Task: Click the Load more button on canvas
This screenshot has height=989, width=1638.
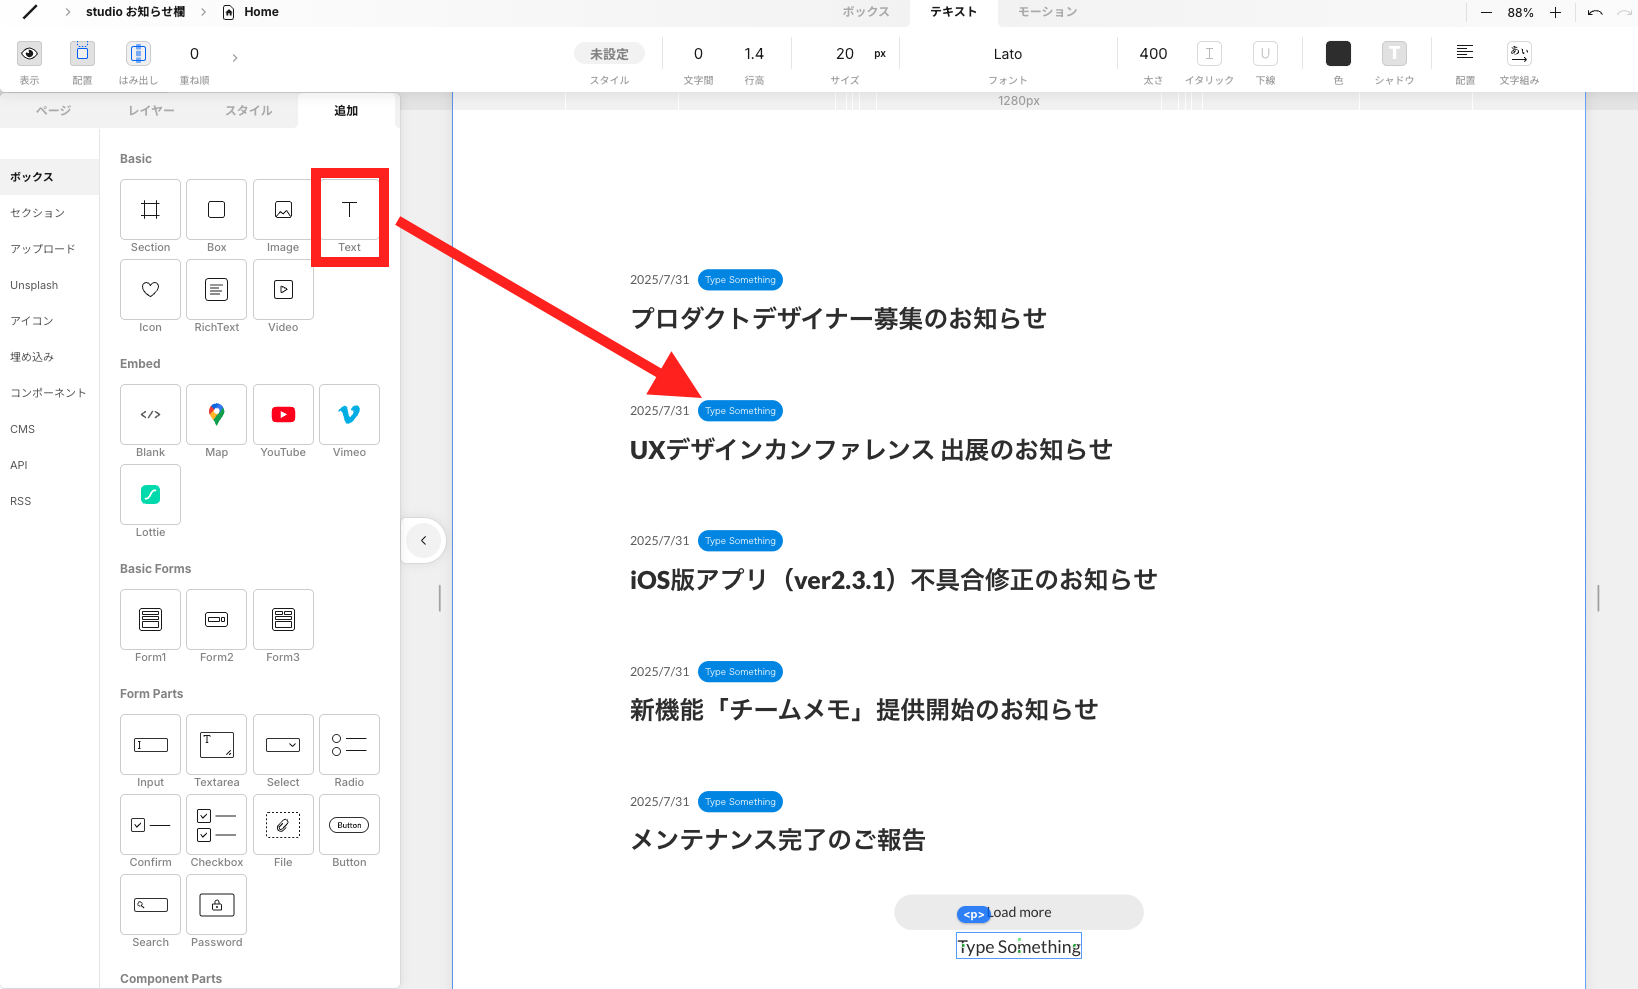Action: click(x=1018, y=912)
